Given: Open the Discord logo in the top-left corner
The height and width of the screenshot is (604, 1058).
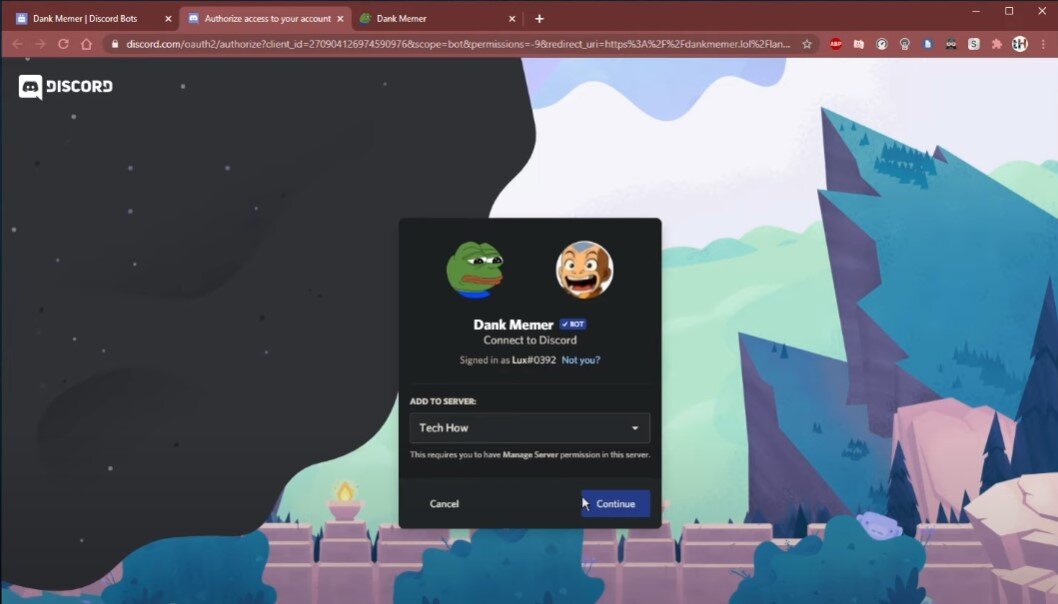Looking at the screenshot, I should tap(64, 87).
